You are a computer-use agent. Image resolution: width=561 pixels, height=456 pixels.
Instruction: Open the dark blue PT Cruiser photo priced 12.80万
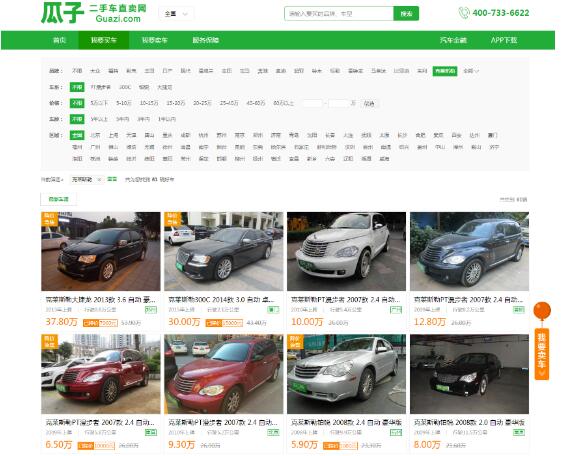pos(469,251)
